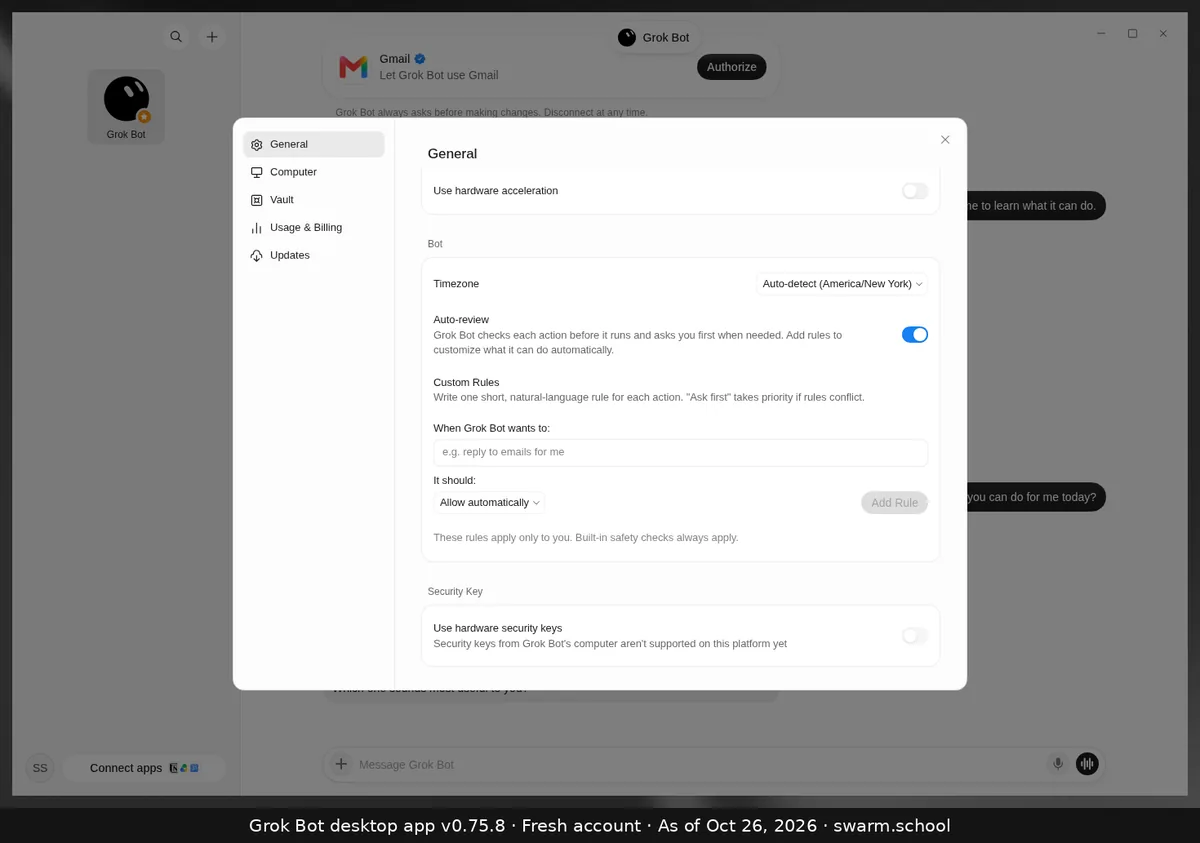
Task: Close the settings dialog
Action: (945, 140)
